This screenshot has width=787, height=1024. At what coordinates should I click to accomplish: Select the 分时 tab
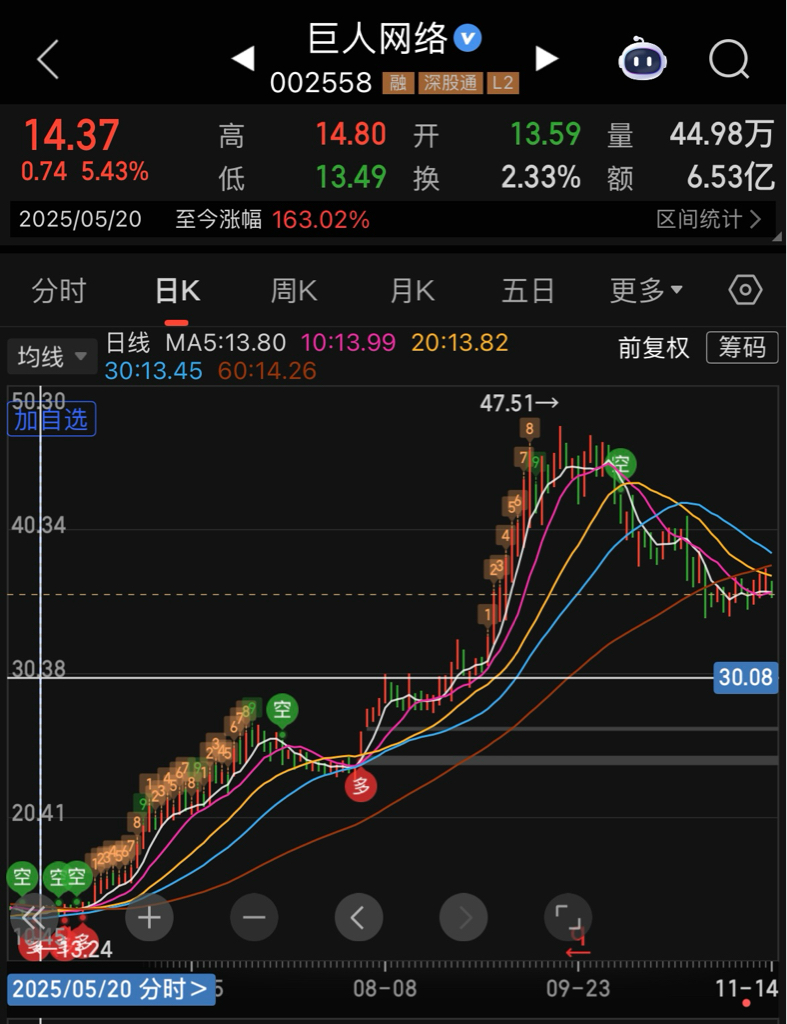coord(59,290)
